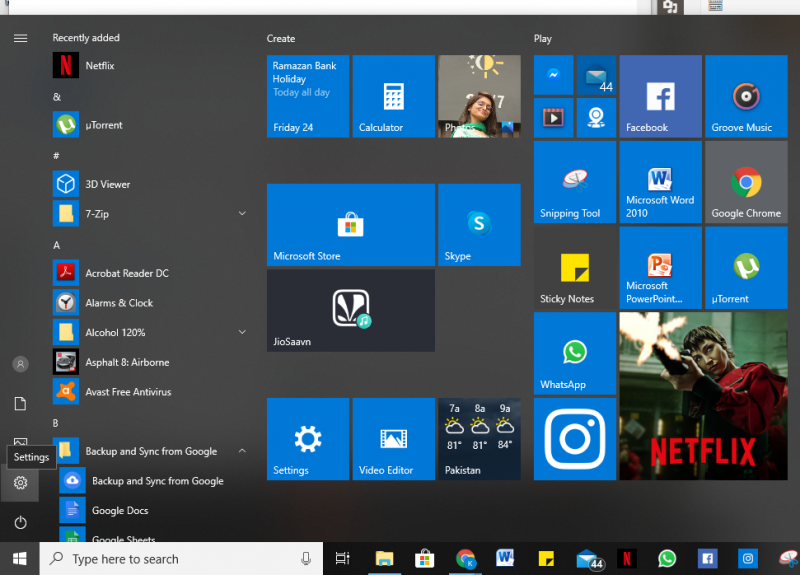Viewport: 800px width, 575px height.
Task: Open the WhatsApp tile
Action: tap(574, 353)
